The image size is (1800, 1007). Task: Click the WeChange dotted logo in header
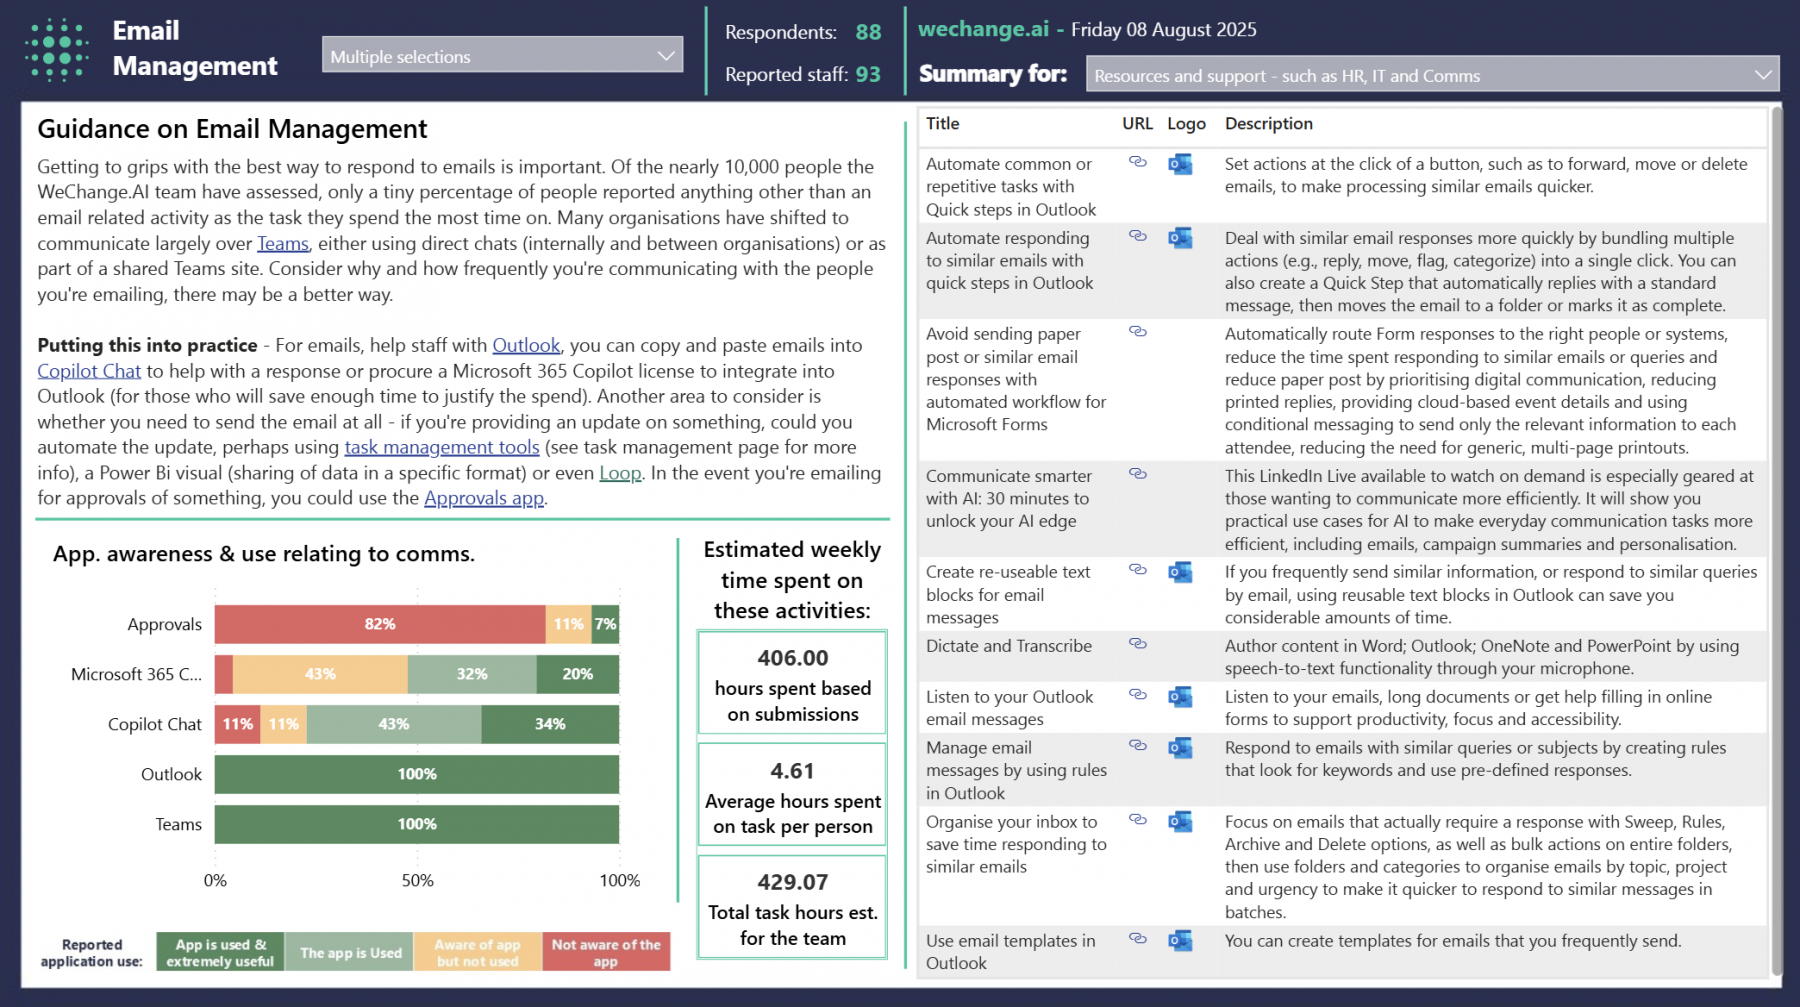click(x=57, y=49)
